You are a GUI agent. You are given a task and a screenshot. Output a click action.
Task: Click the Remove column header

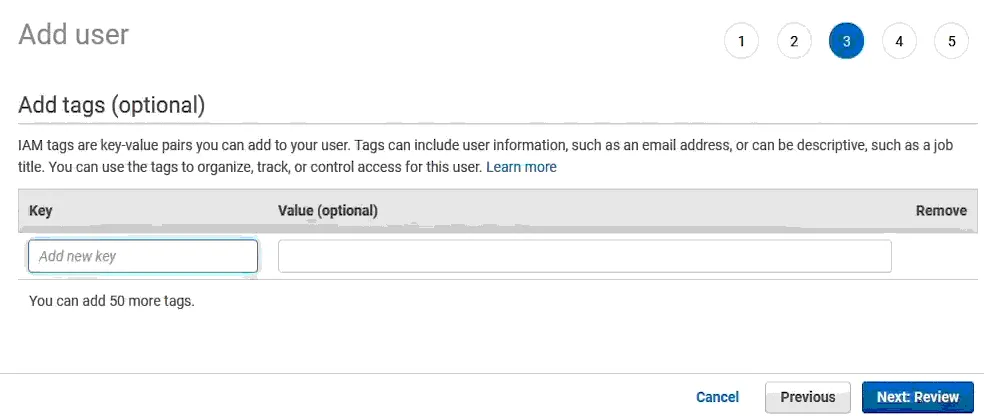point(941,211)
